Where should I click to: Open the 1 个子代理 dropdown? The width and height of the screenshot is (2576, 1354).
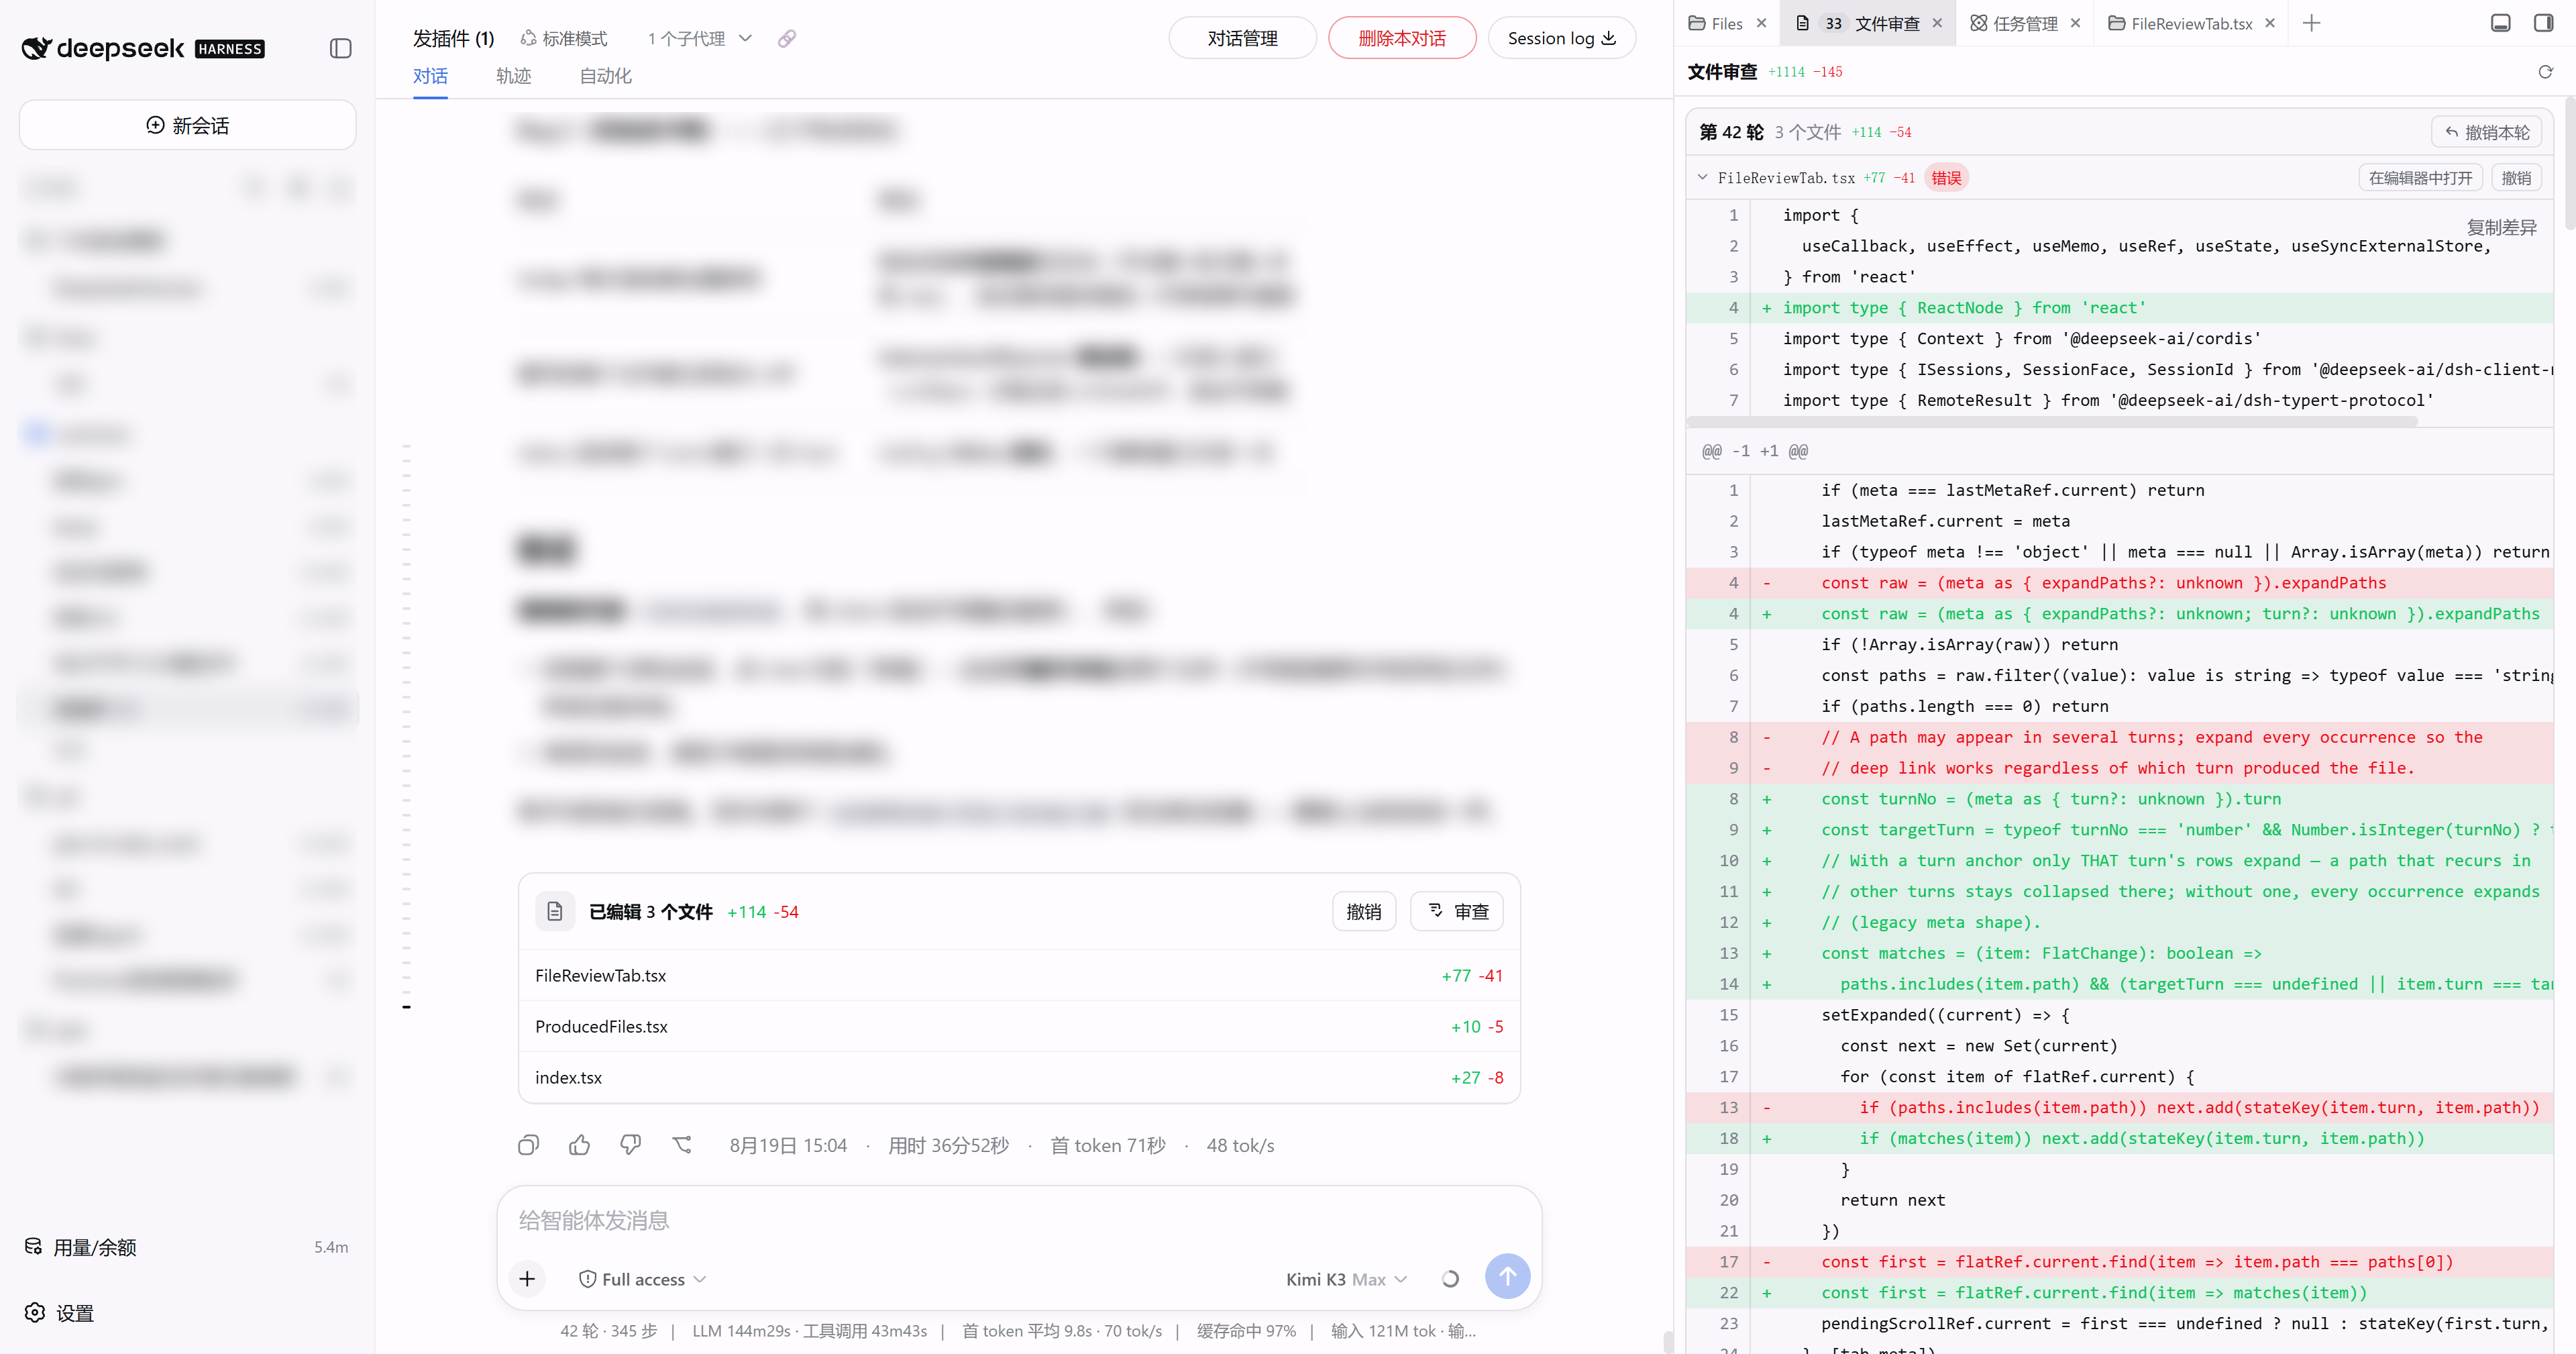(x=699, y=38)
